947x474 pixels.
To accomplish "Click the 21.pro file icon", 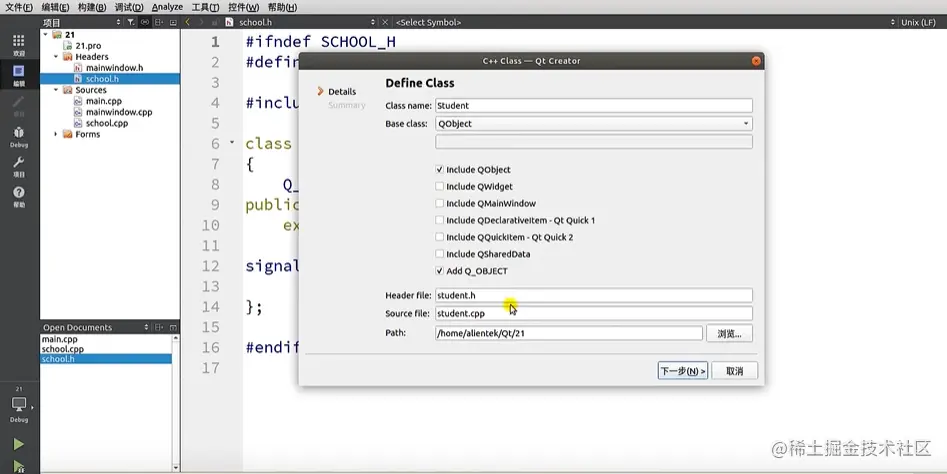I will [68, 46].
